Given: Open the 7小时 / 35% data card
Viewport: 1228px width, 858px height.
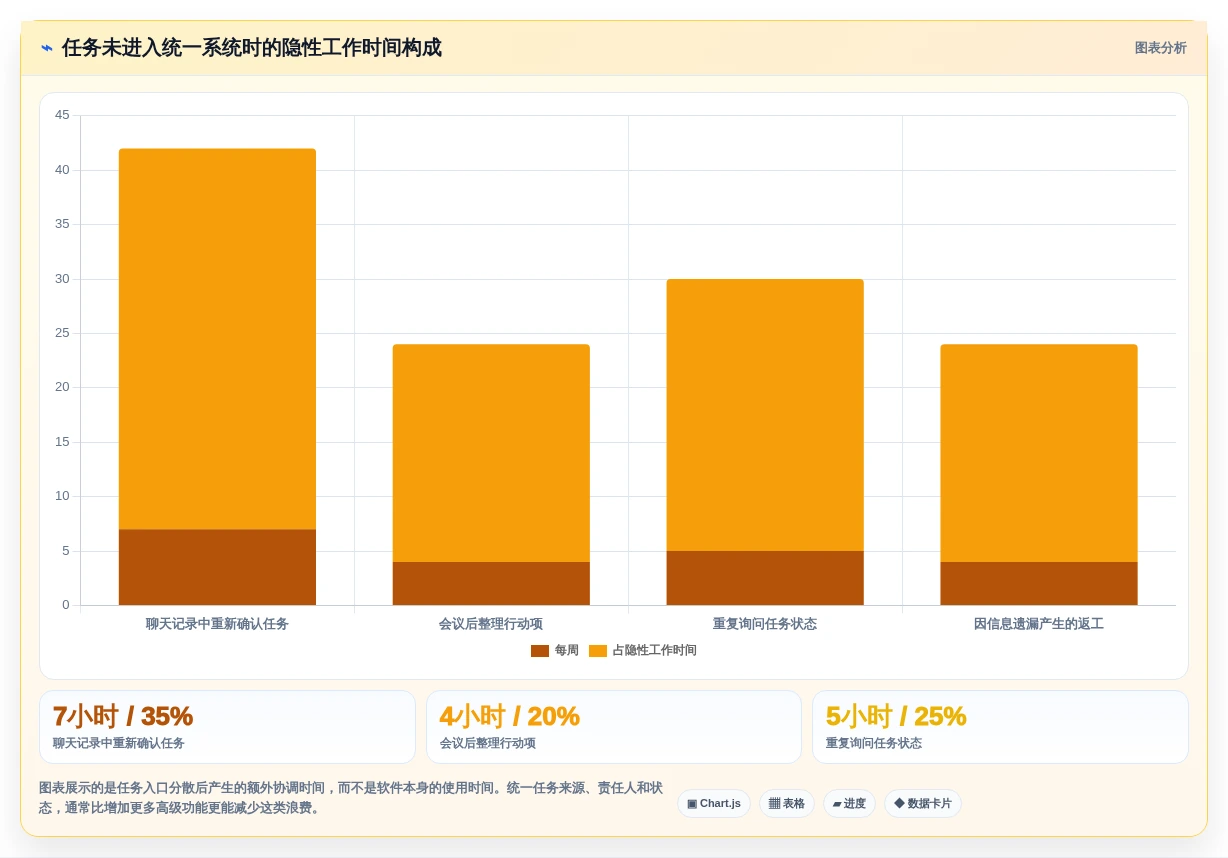Looking at the screenshot, I should pyautogui.click(x=227, y=727).
